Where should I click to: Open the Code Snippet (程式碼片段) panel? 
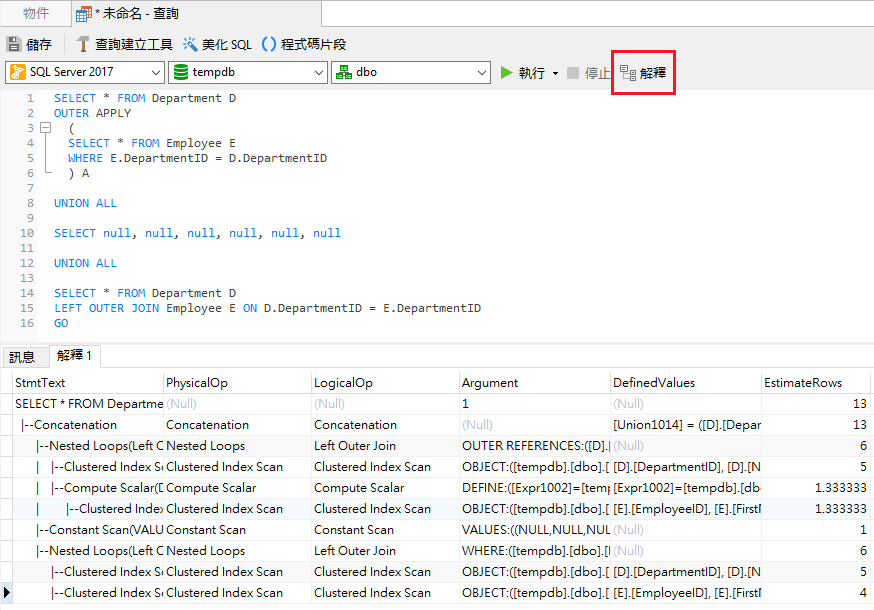click(x=304, y=45)
